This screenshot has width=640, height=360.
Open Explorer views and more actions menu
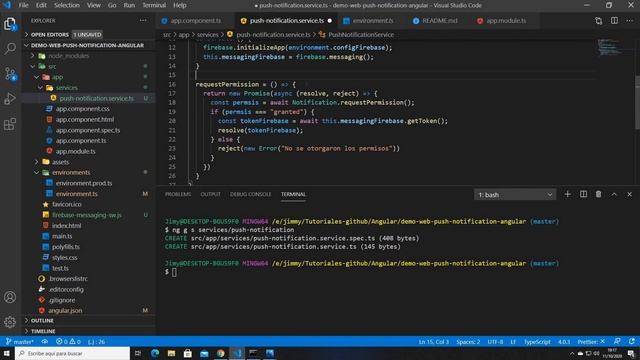click(143, 20)
